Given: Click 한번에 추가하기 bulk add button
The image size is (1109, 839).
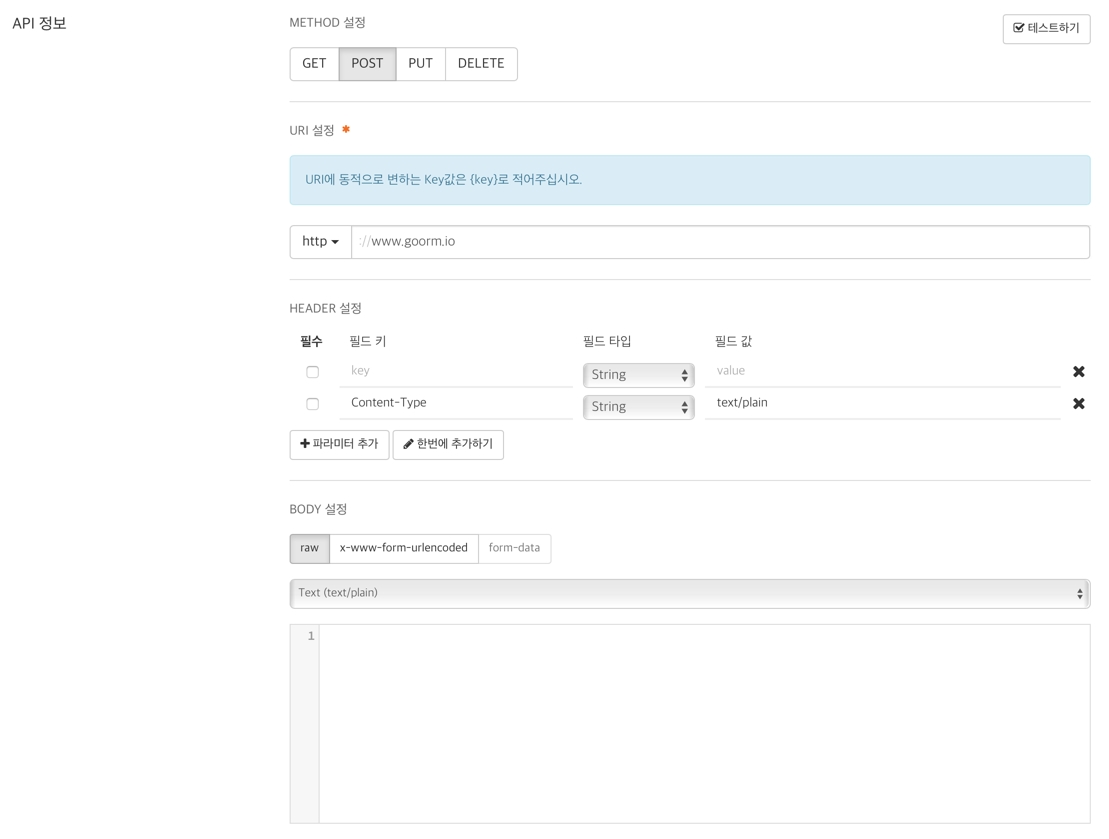Looking at the screenshot, I should coord(448,445).
